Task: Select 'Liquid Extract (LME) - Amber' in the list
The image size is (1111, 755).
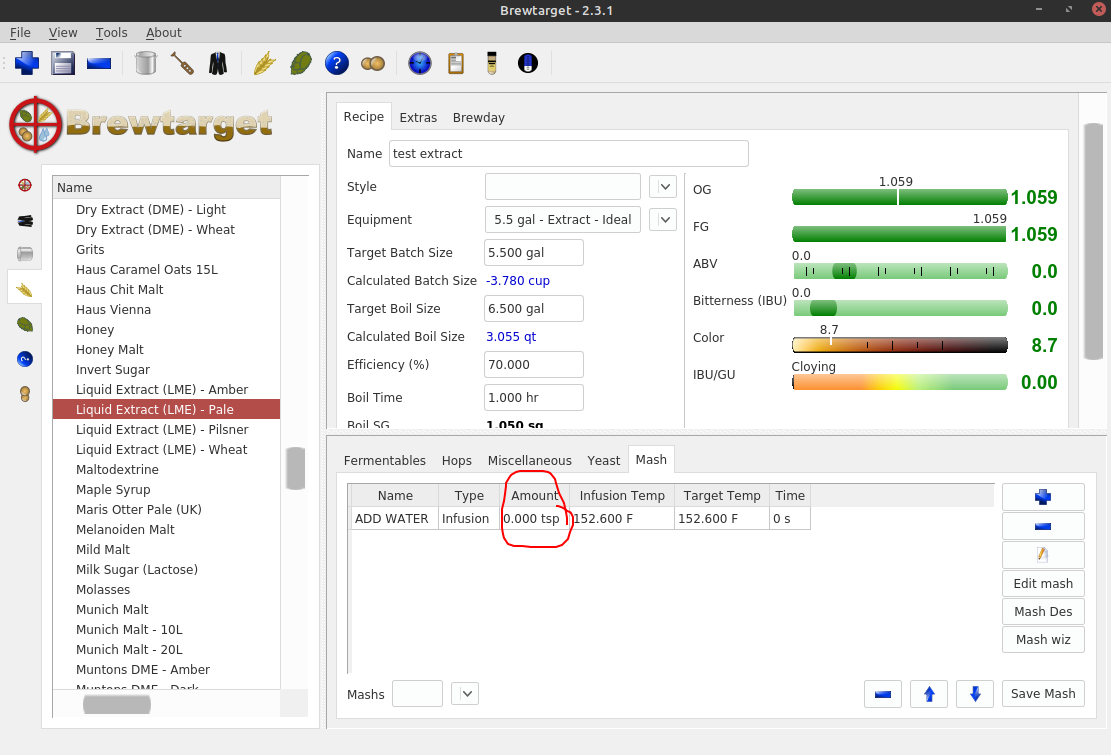Action: (x=162, y=390)
